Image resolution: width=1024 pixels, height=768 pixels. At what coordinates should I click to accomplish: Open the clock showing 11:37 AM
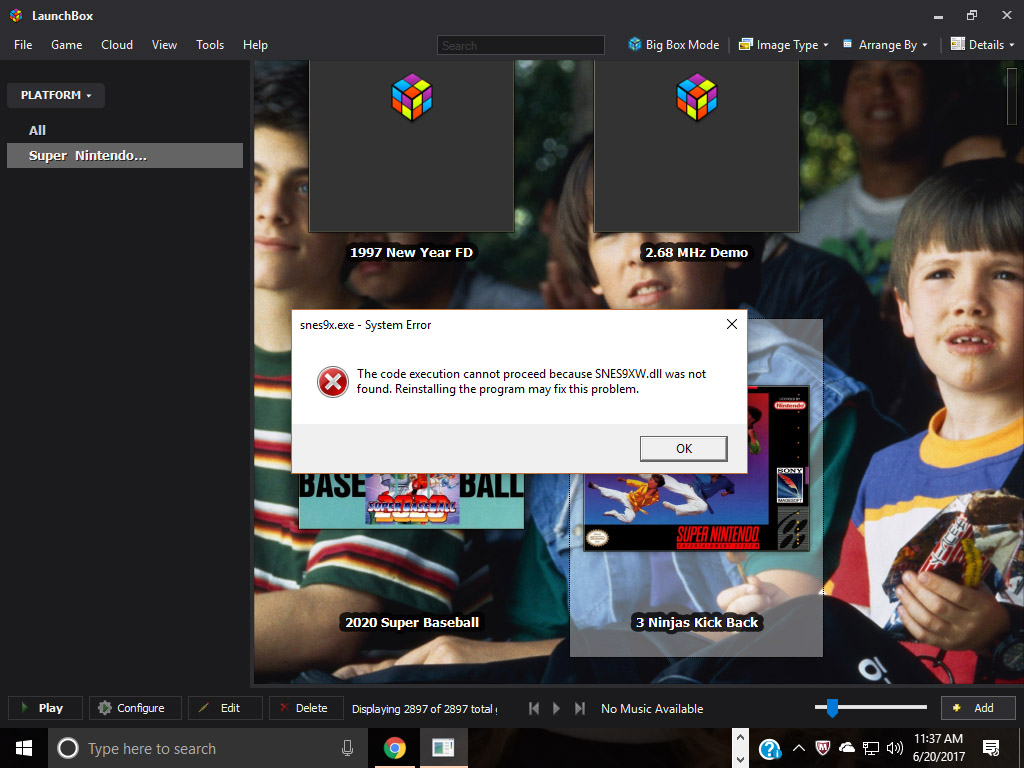pos(938,748)
